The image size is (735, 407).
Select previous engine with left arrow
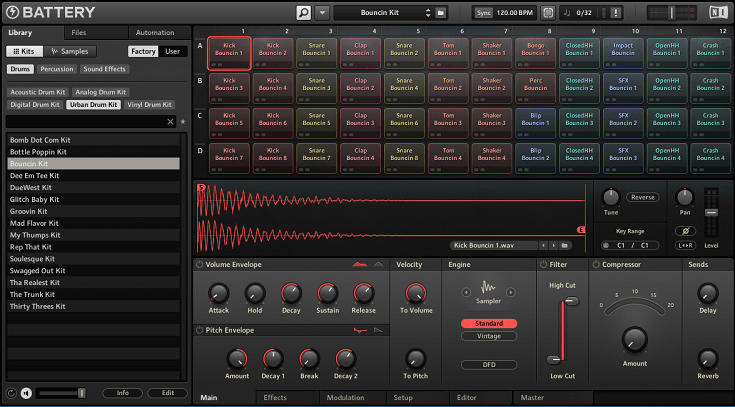click(466, 292)
